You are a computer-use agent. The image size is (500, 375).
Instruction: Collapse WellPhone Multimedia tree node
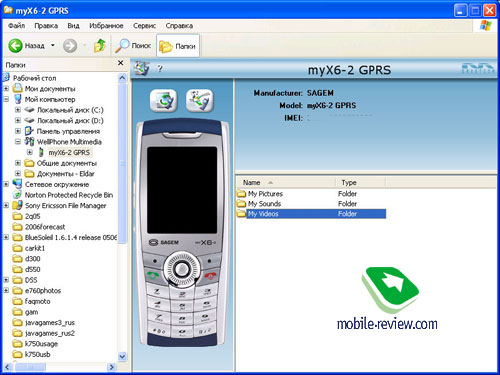tap(18, 142)
